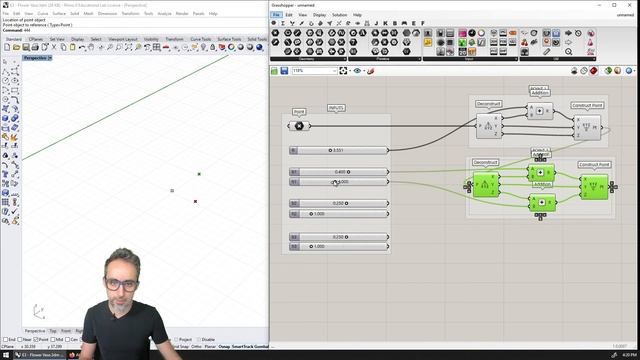Viewport: 640px width, 360px height.
Task: Click the Grasshopper open document green icon
Action: click(x=274, y=71)
